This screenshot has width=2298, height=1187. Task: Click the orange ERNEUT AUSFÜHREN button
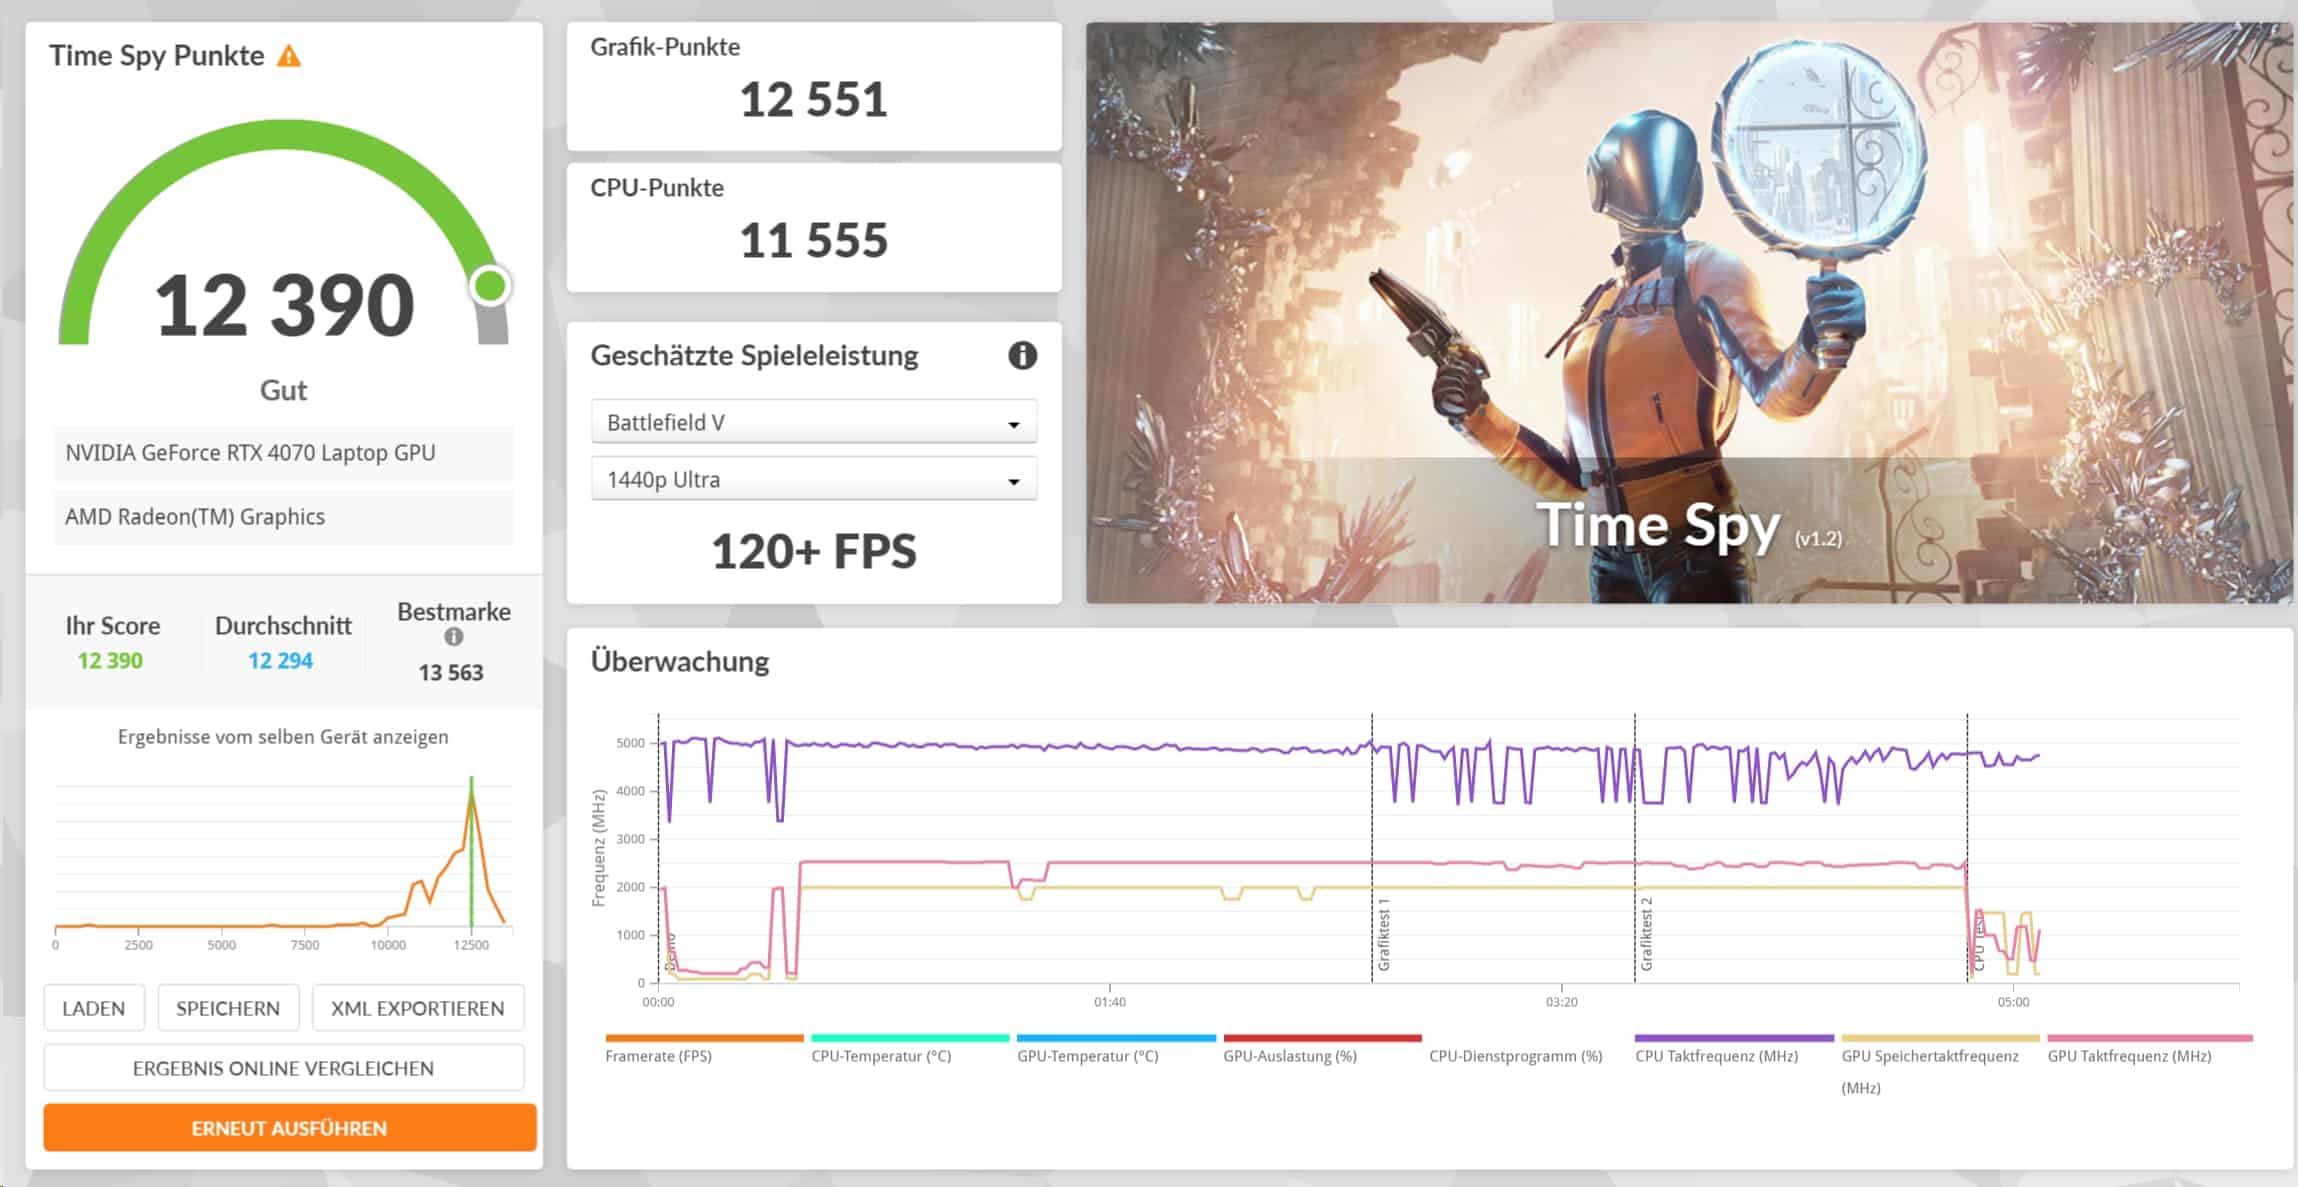pos(289,1128)
